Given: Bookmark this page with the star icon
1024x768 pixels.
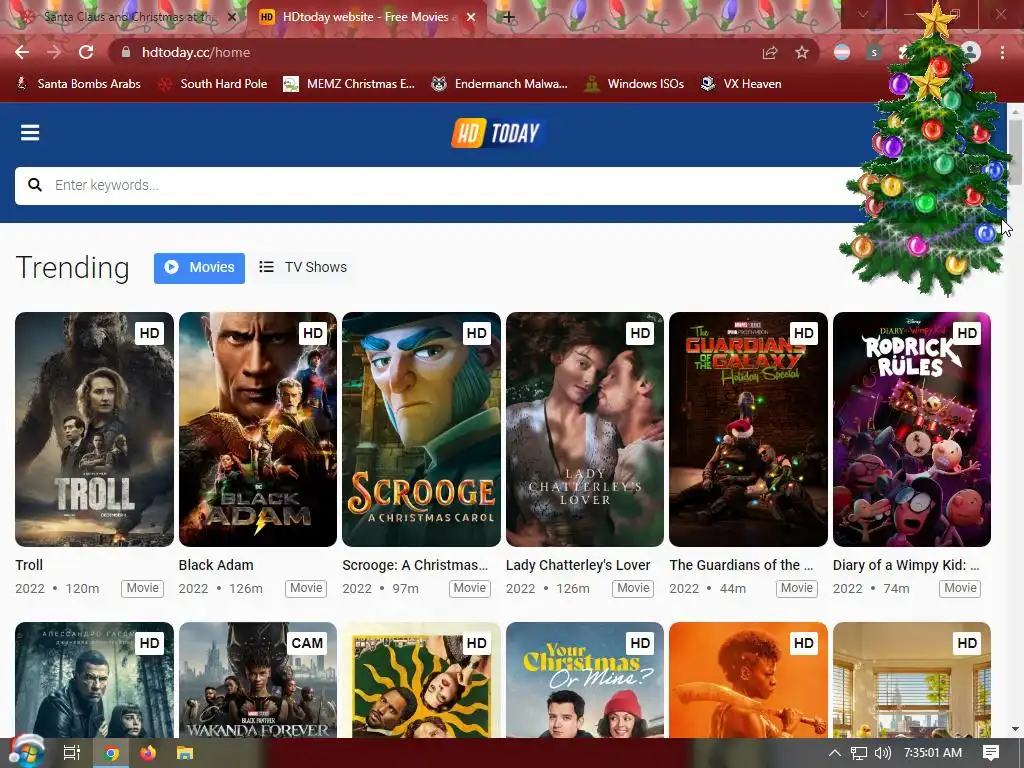Looking at the screenshot, I should [802, 52].
